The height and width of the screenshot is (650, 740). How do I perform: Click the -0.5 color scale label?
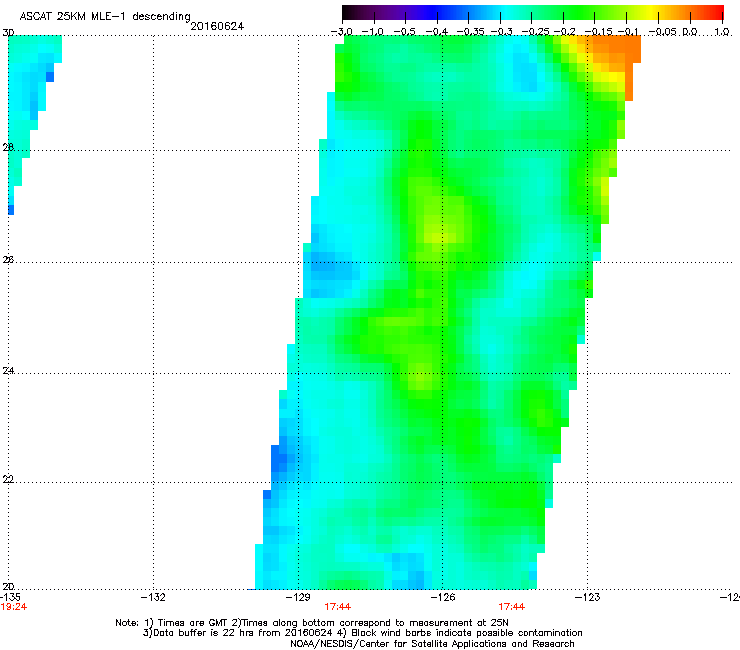(405, 32)
